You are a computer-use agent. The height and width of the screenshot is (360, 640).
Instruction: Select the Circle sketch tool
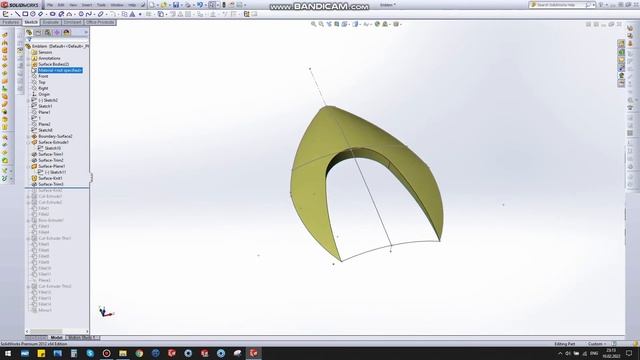tap(33, 14)
